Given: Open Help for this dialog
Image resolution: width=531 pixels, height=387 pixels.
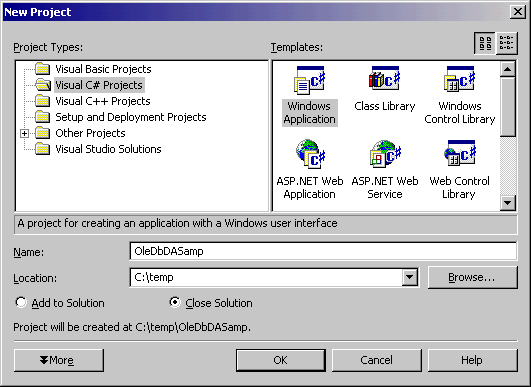Looking at the screenshot, I should (473, 360).
